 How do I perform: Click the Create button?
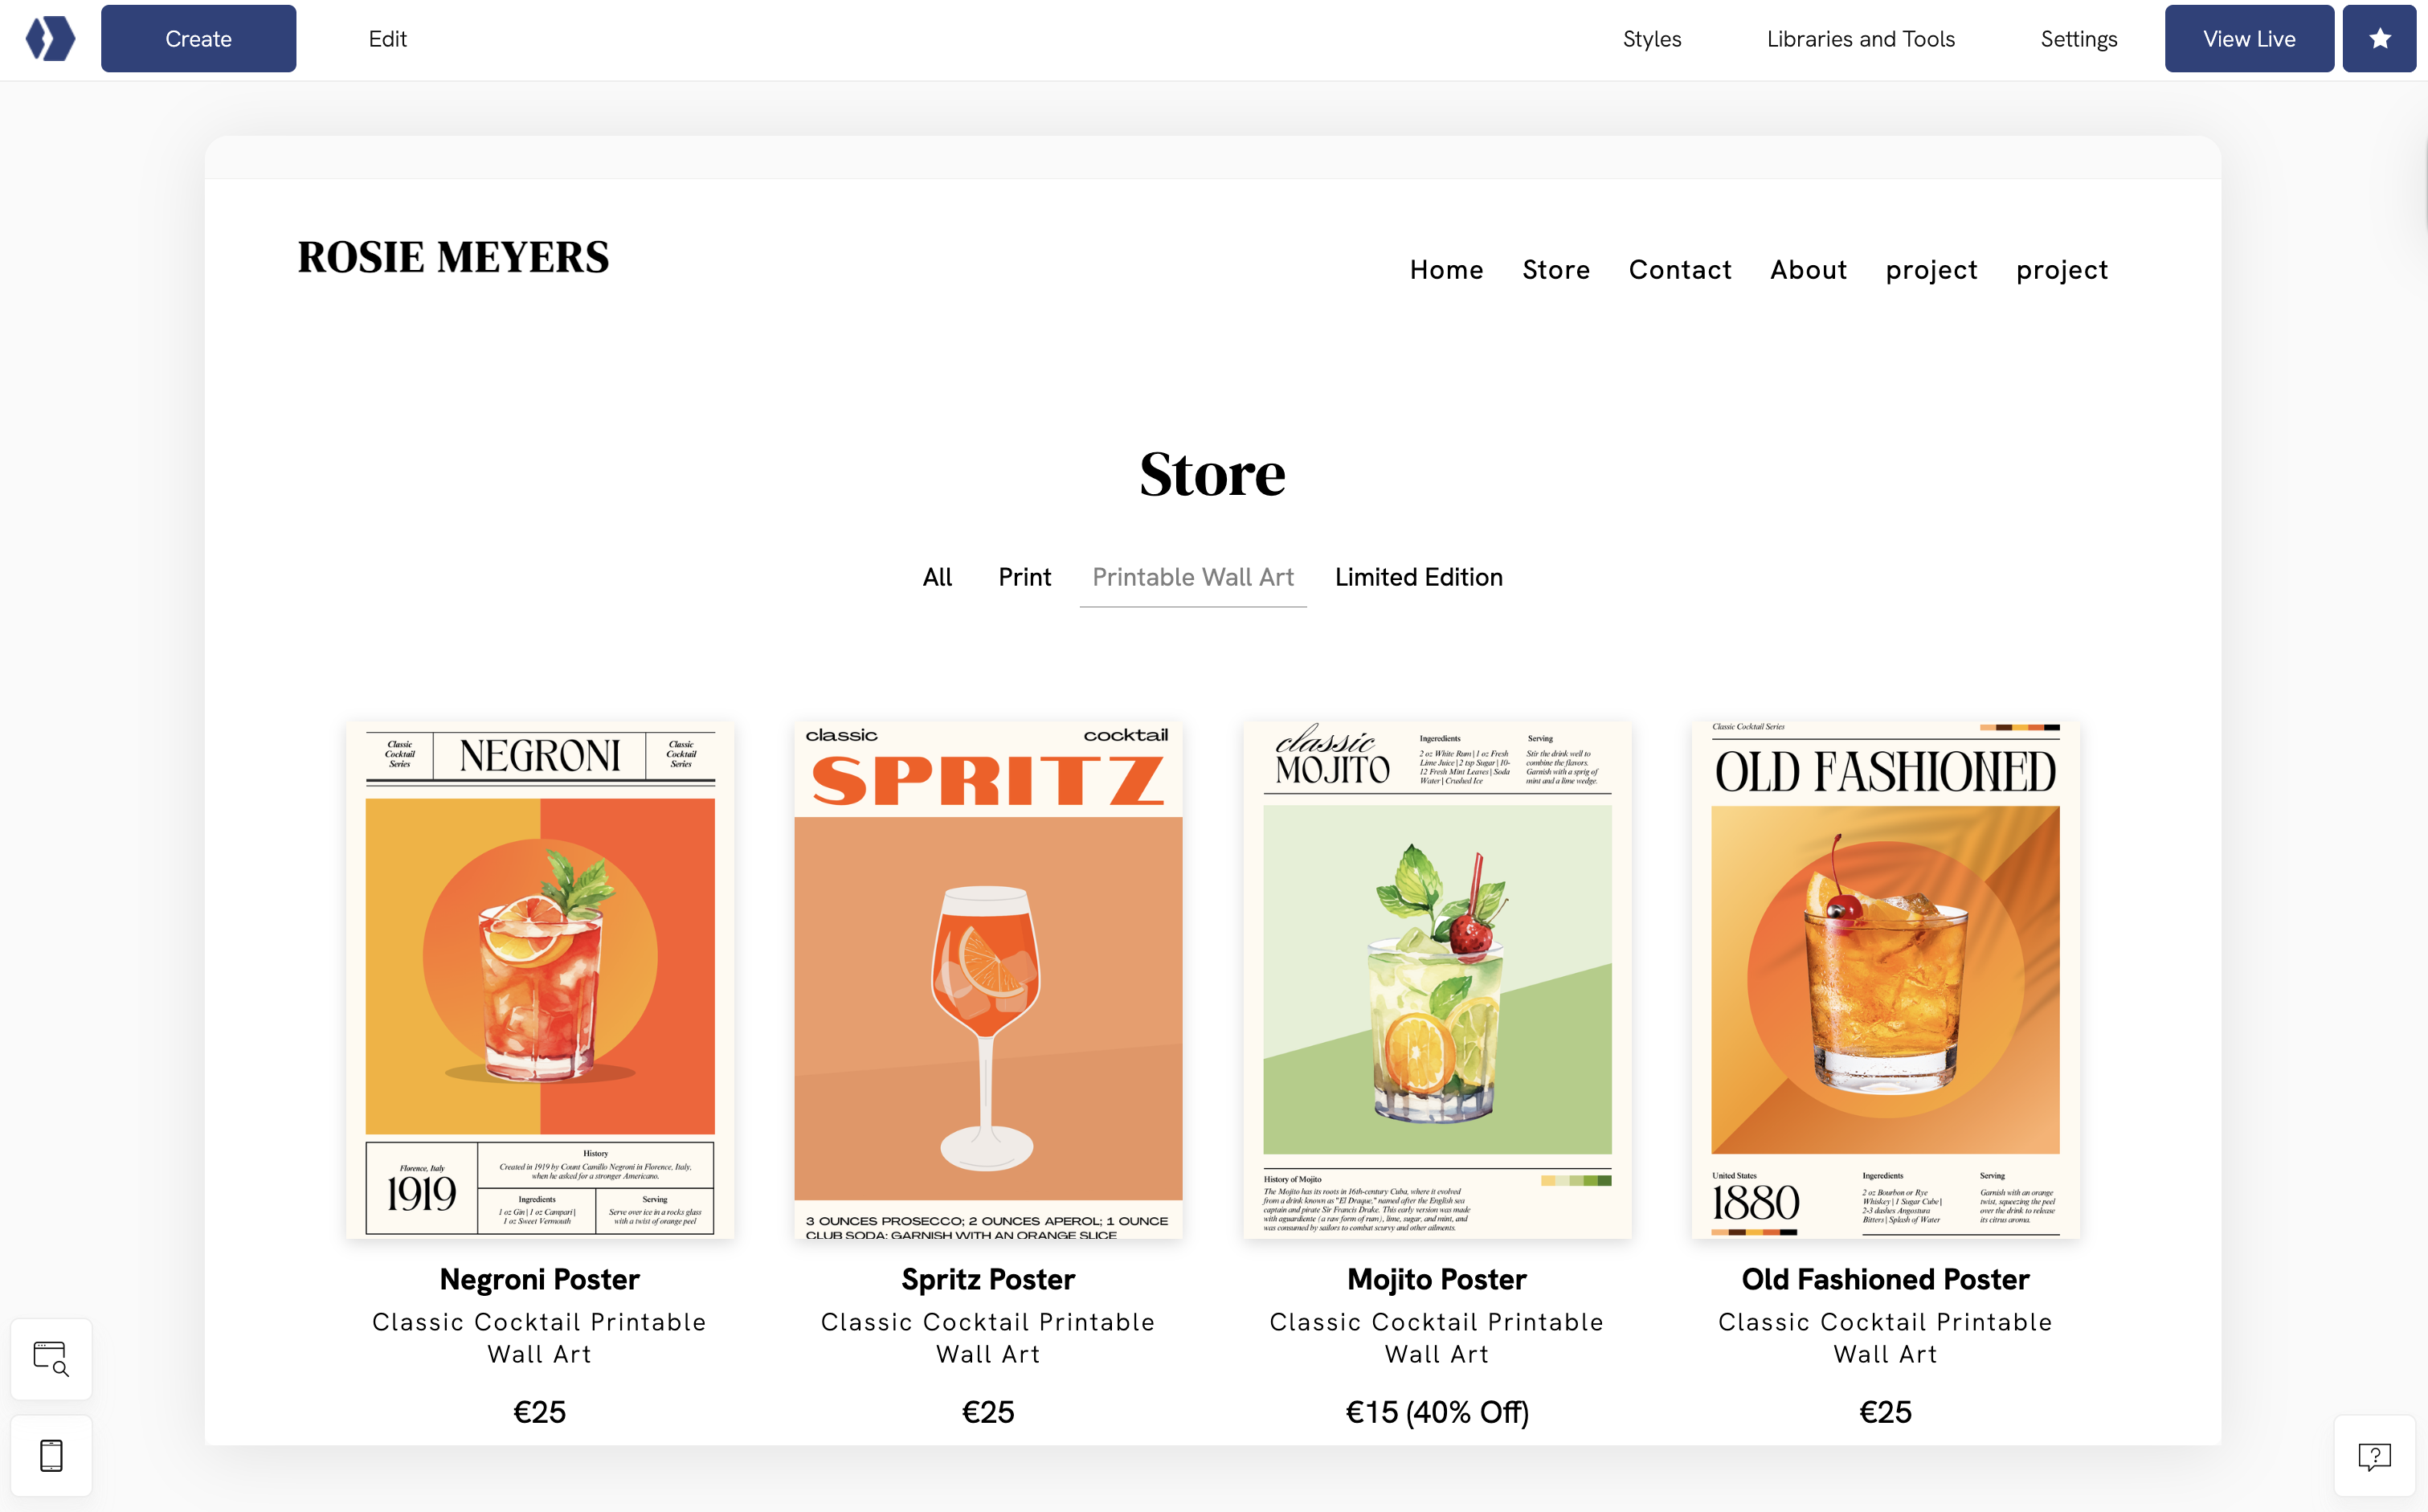197,38
